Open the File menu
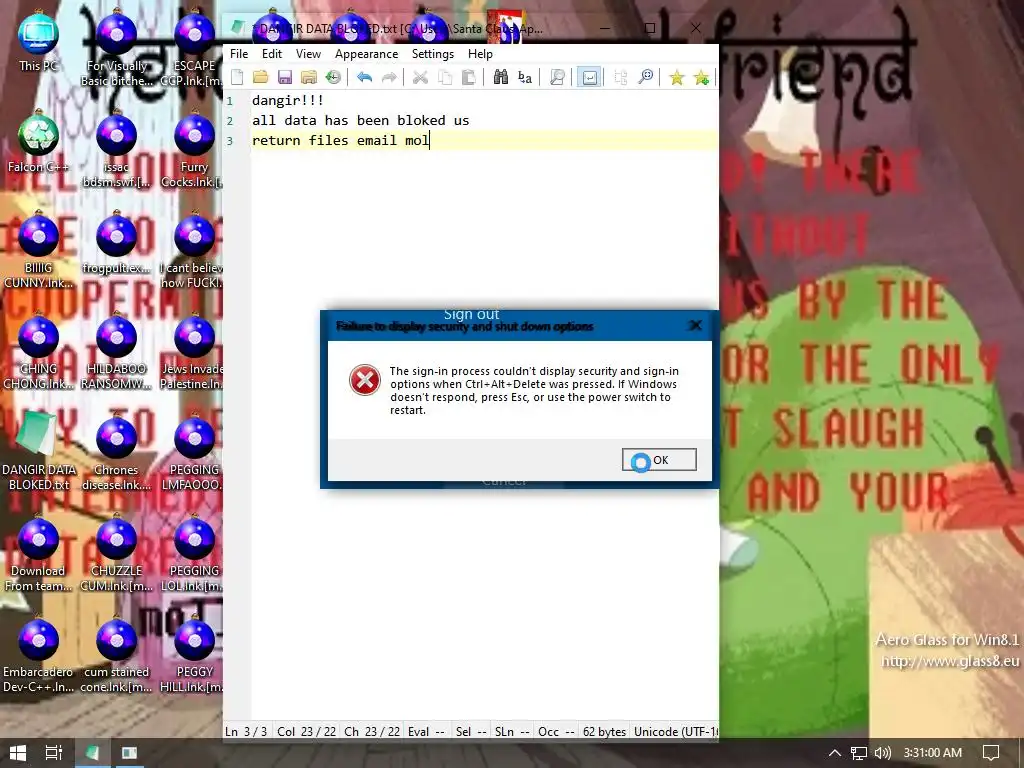The height and width of the screenshot is (768, 1024). pos(239,54)
